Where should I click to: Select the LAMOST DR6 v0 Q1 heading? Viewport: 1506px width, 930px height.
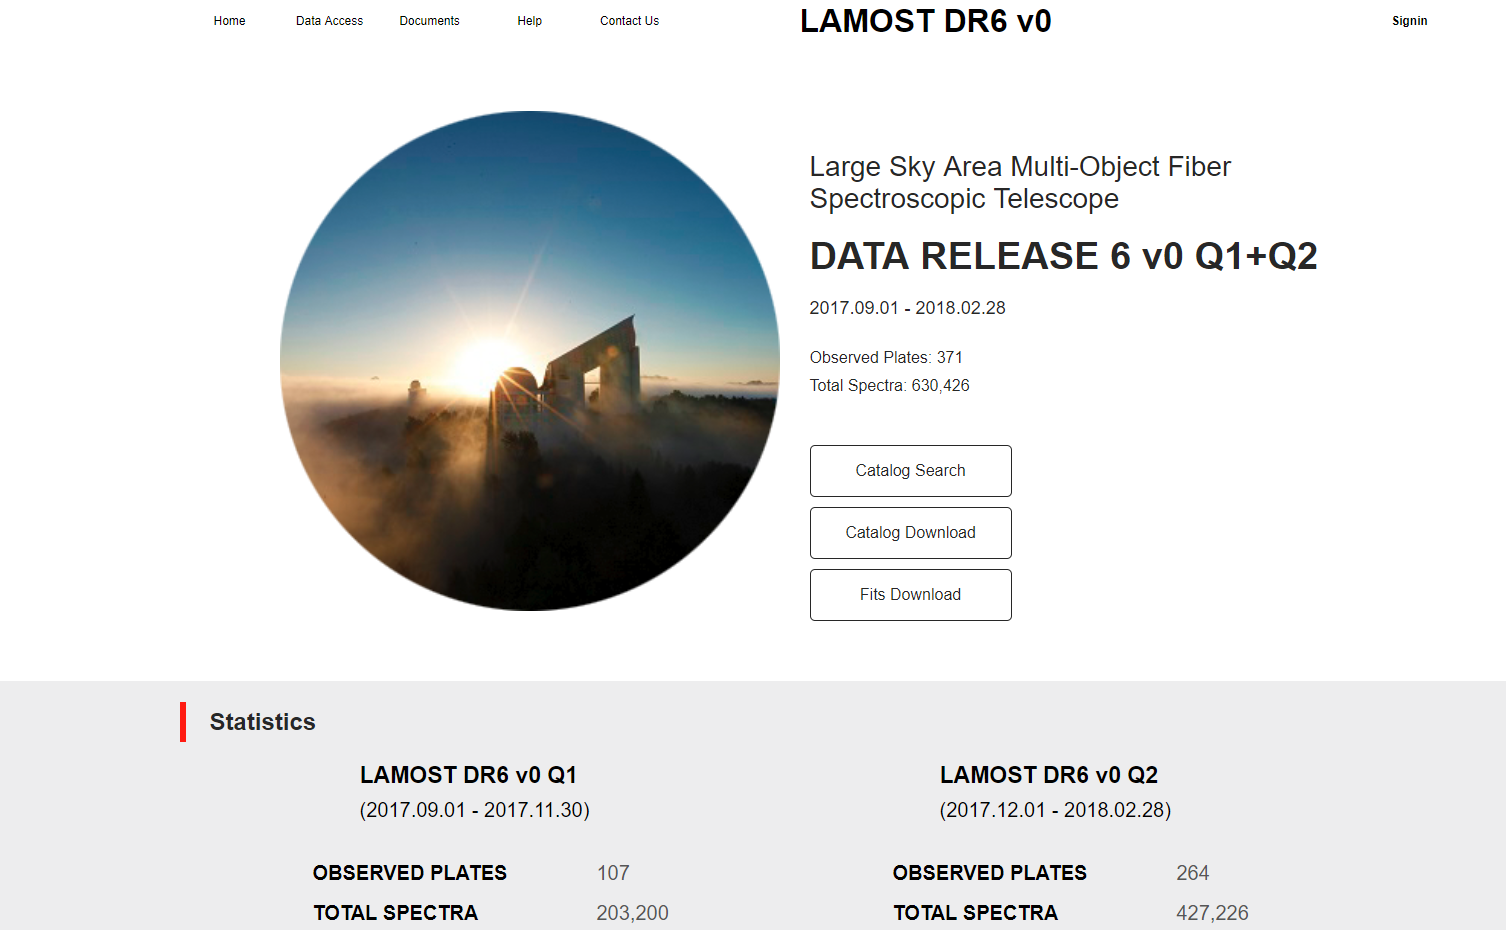(x=468, y=775)
